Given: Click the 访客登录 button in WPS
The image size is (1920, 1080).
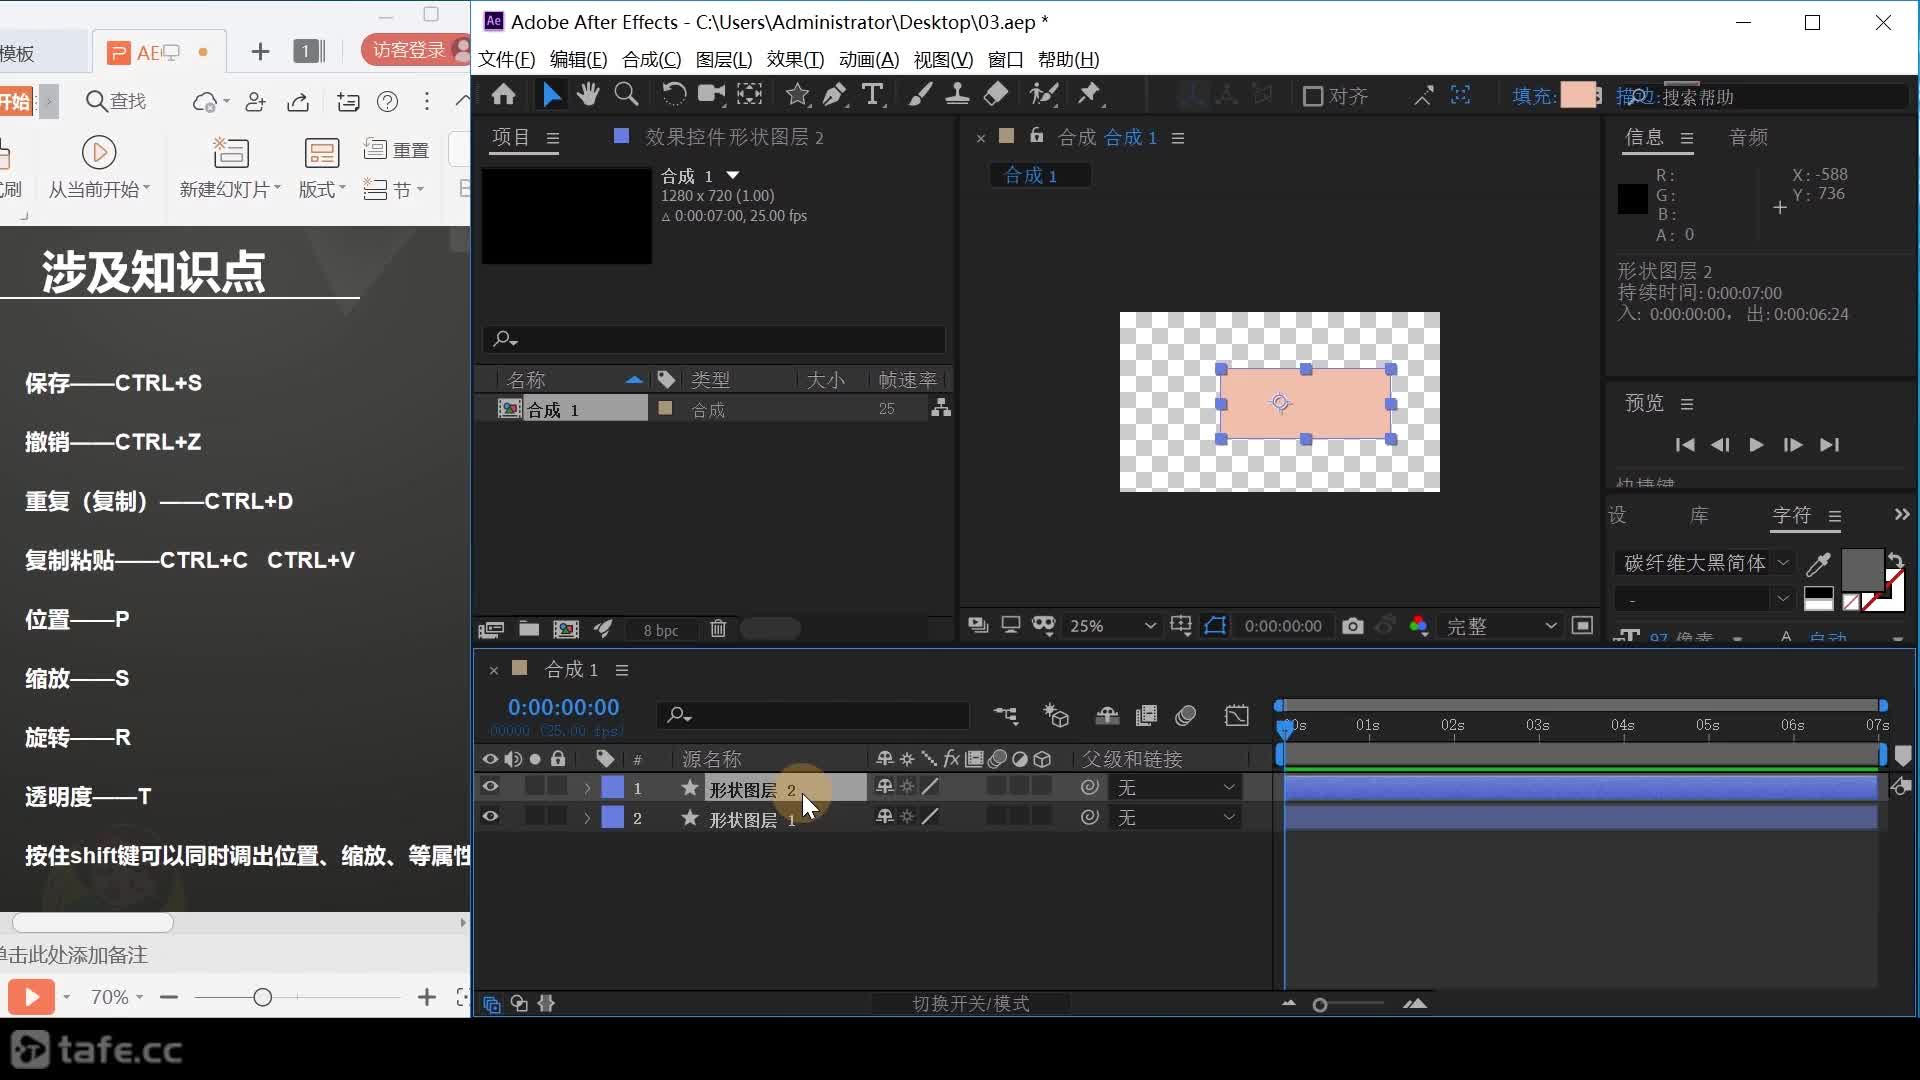Looking at the screenshot, I should point(414,50).
